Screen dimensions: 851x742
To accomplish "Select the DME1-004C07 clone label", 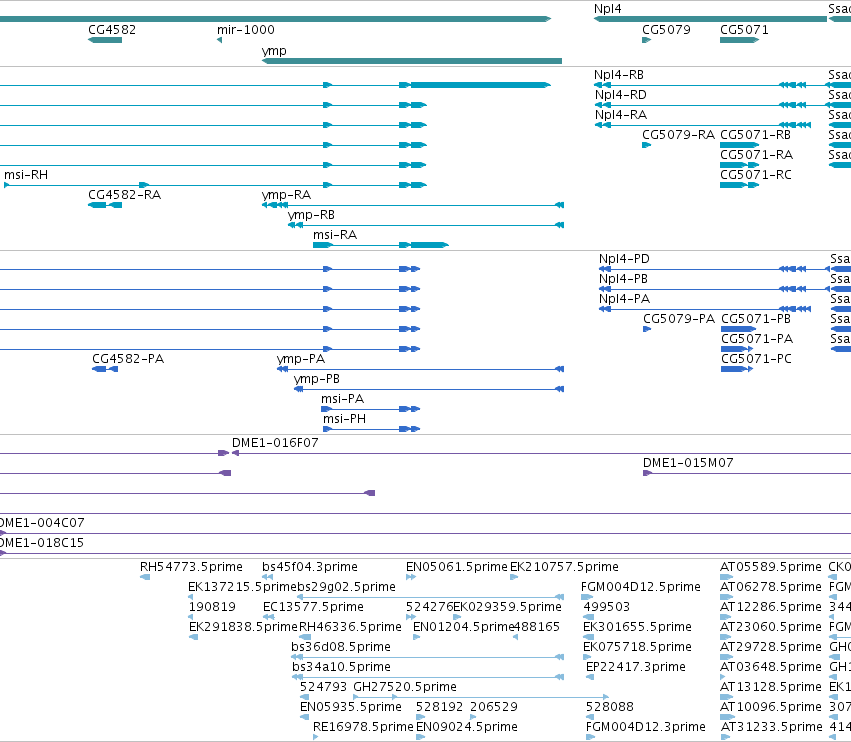I will pos(42,523).
